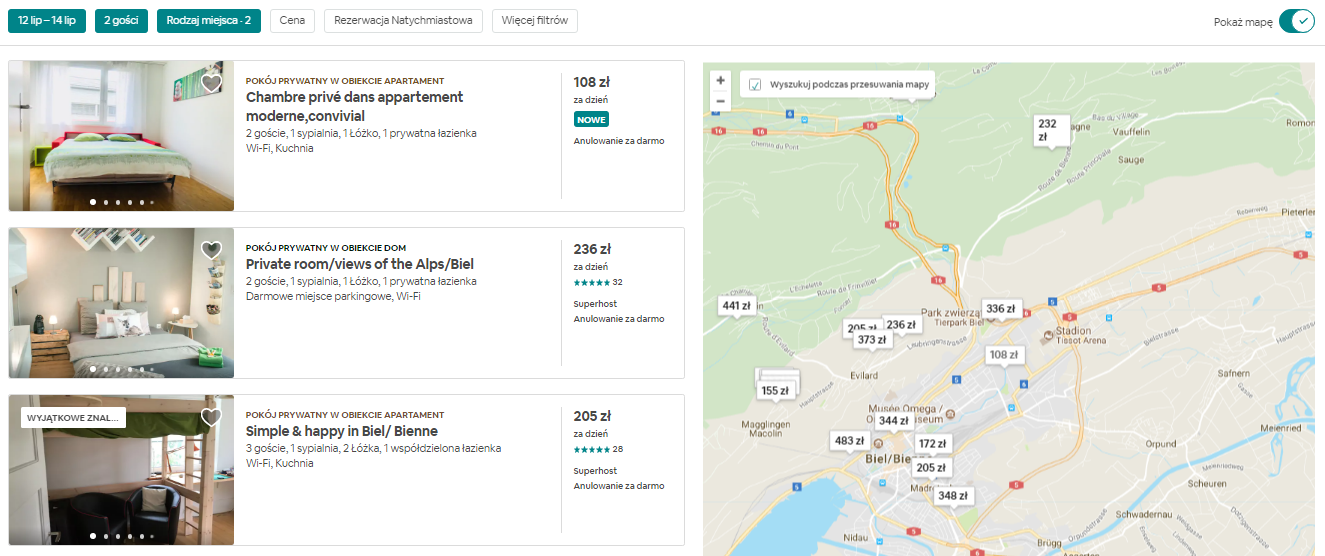Zoom out on the map
1325x556 pixels.
tap(721, 101)
